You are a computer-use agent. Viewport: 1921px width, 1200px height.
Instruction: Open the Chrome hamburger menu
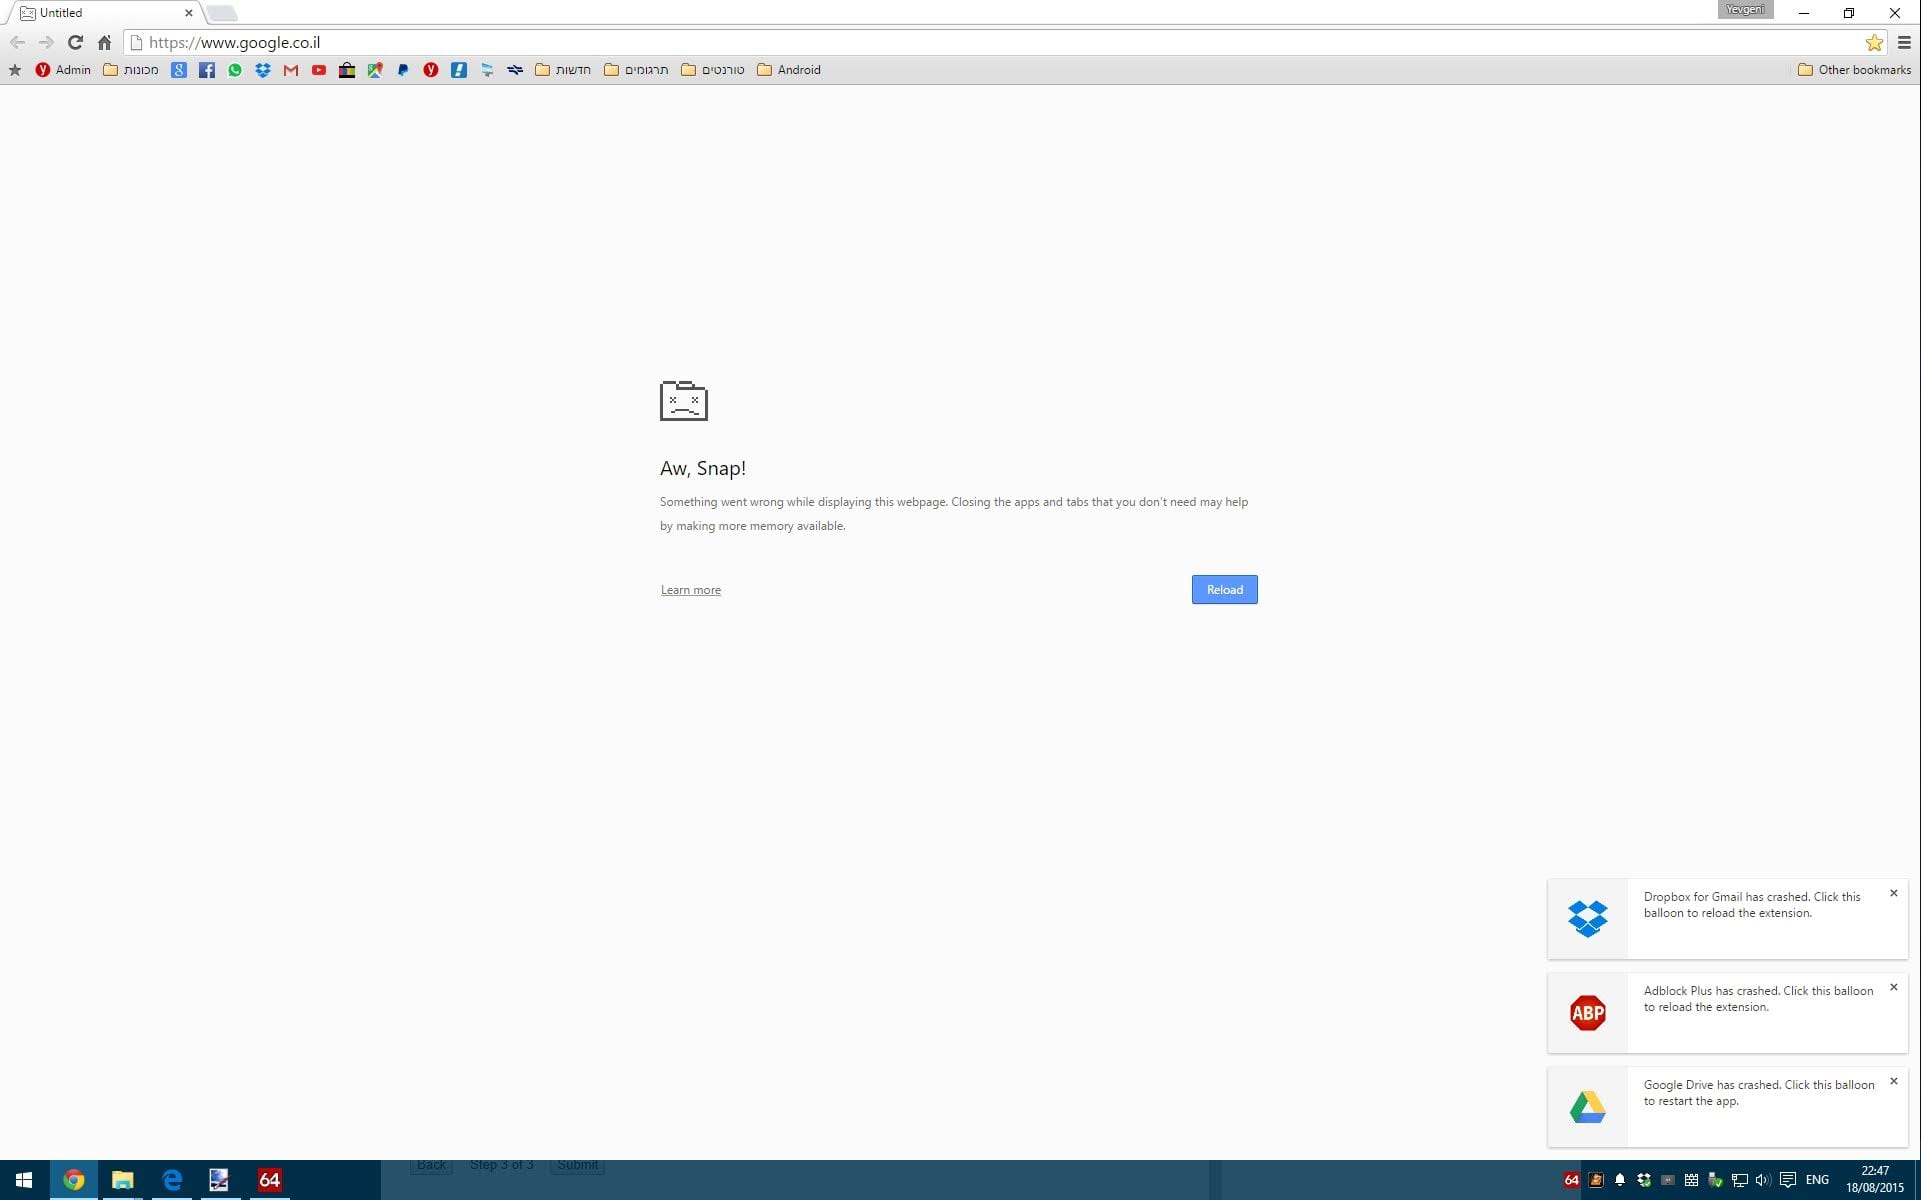click(x=1904, y=42)
